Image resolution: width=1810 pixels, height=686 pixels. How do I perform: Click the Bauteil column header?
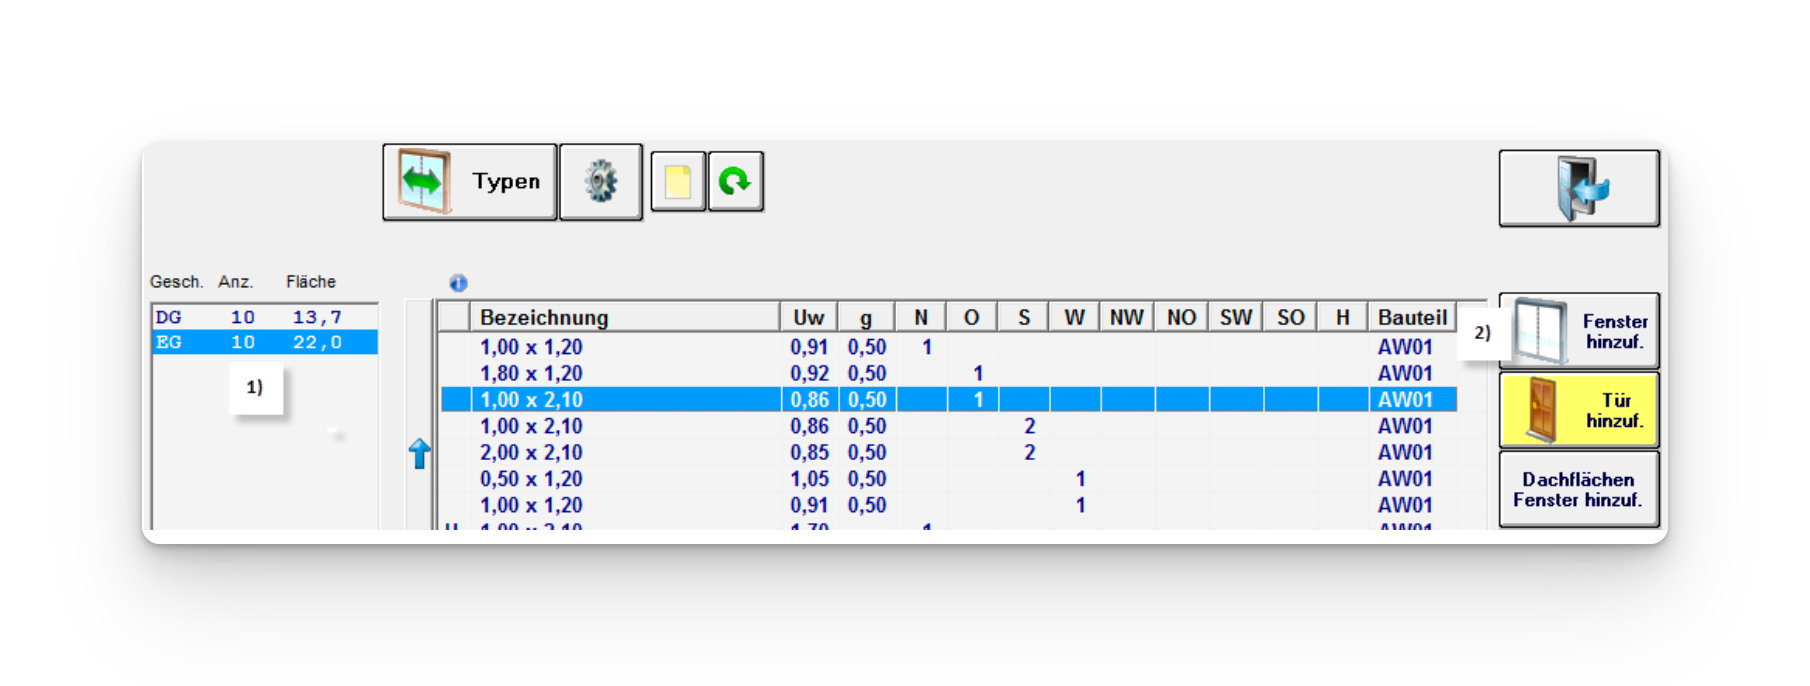point(1411,317)
